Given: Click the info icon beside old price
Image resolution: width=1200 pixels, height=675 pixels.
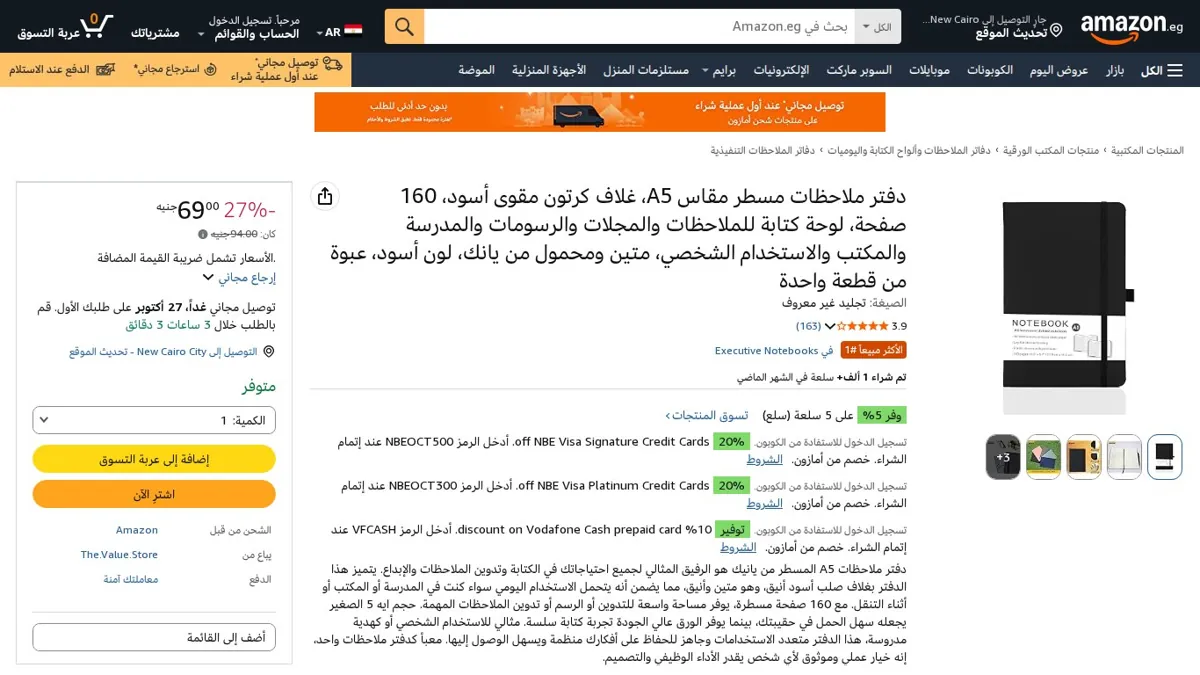Looking at the screenshot, I should [203, 234].
